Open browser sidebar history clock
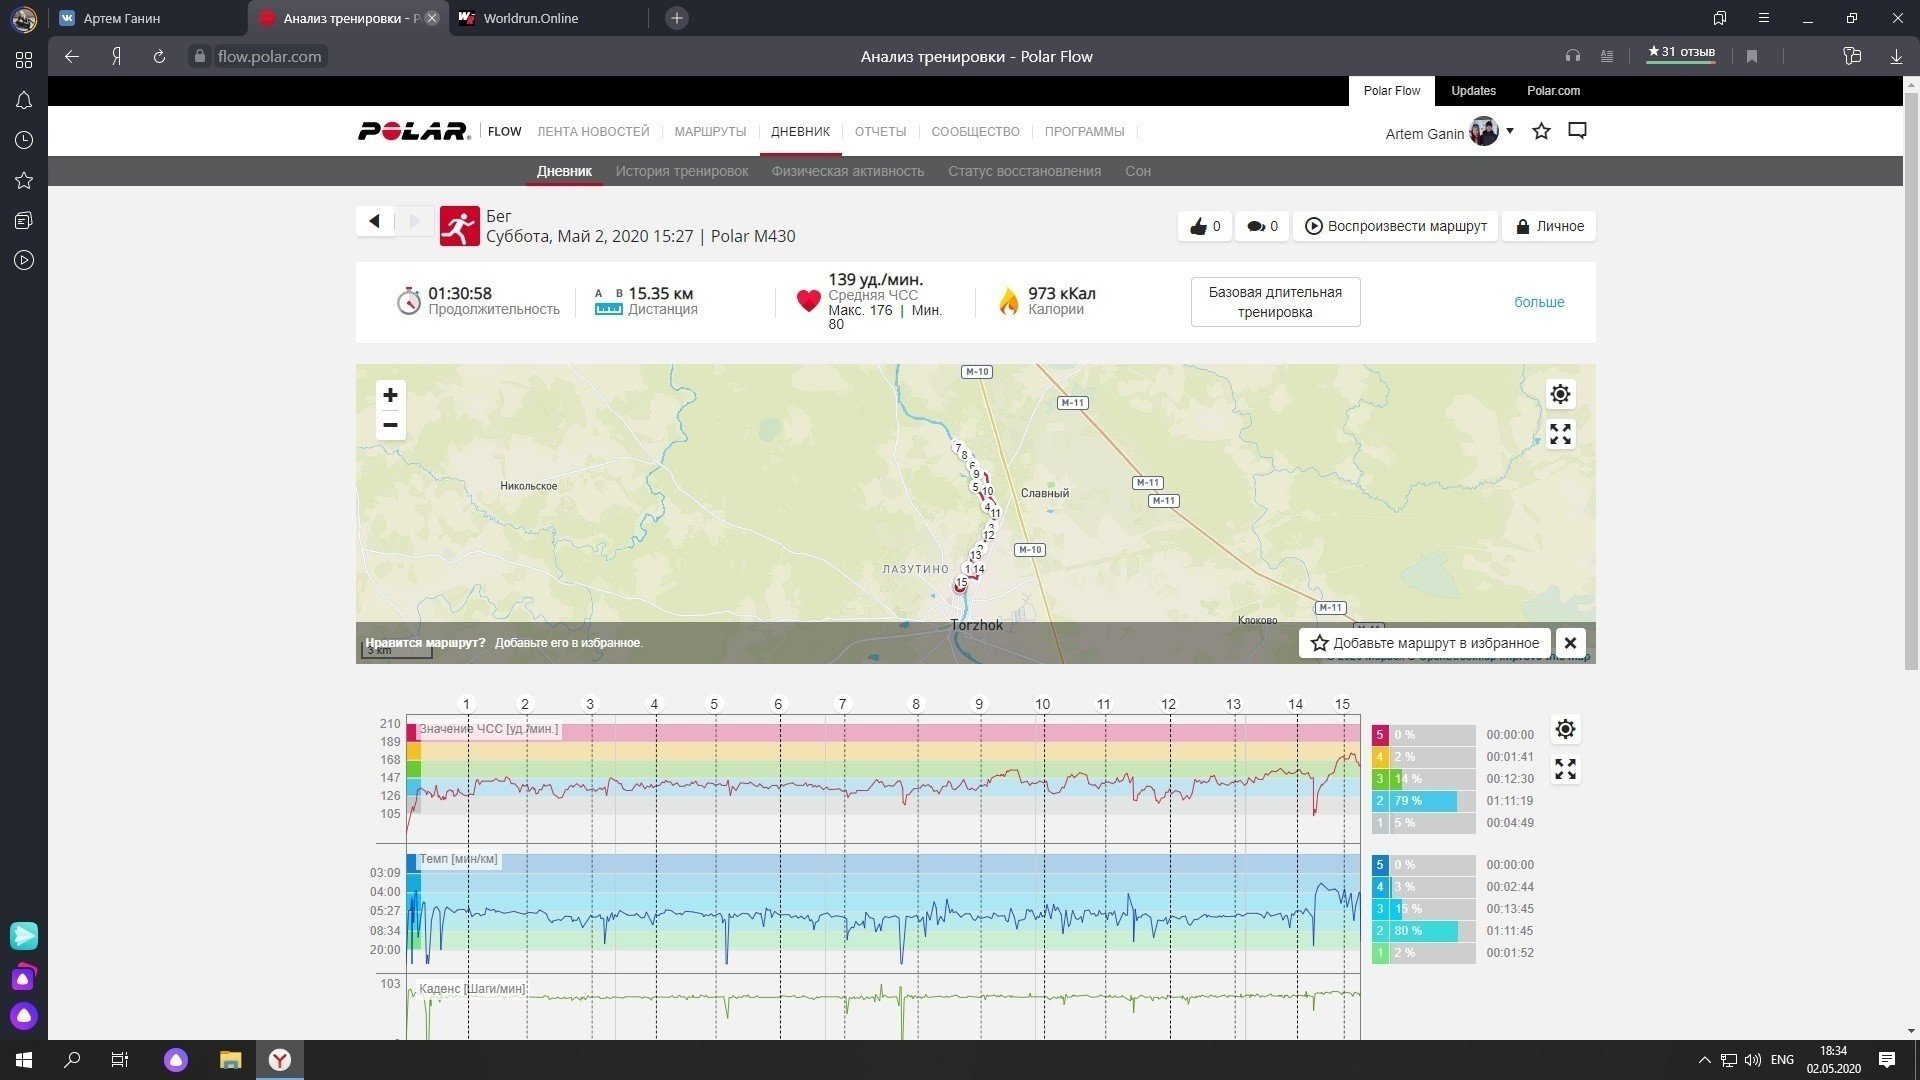Viewport: 1920px width, 1080px height. click(24, 140)
